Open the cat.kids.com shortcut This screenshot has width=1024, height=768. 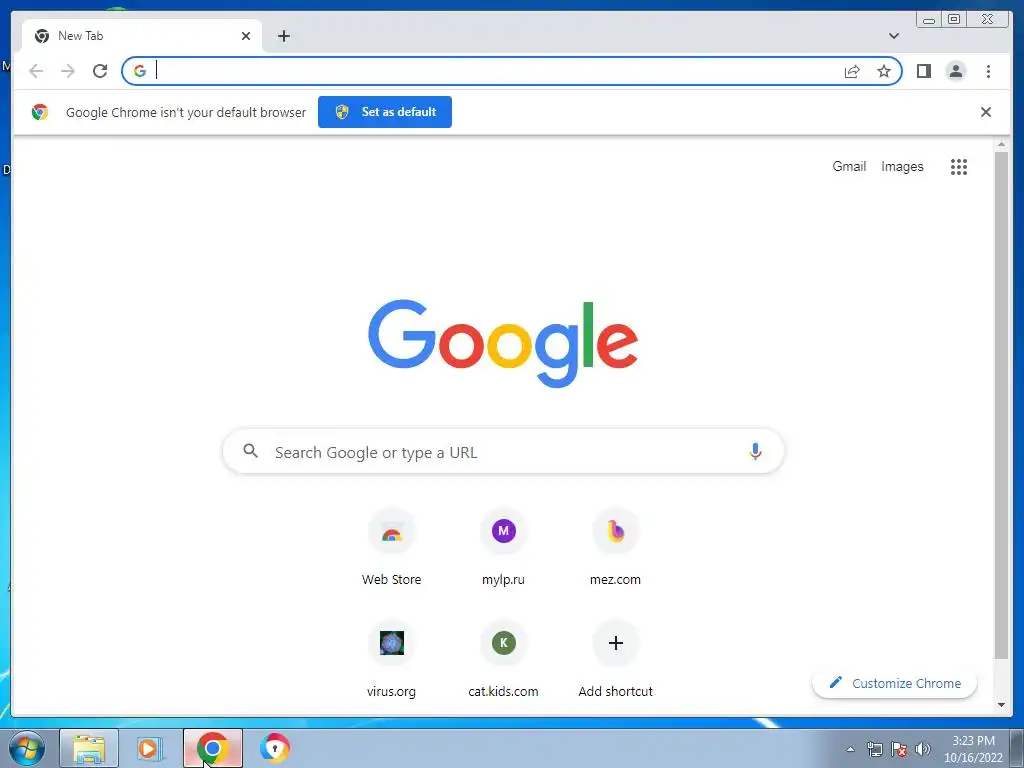point(503,660)
